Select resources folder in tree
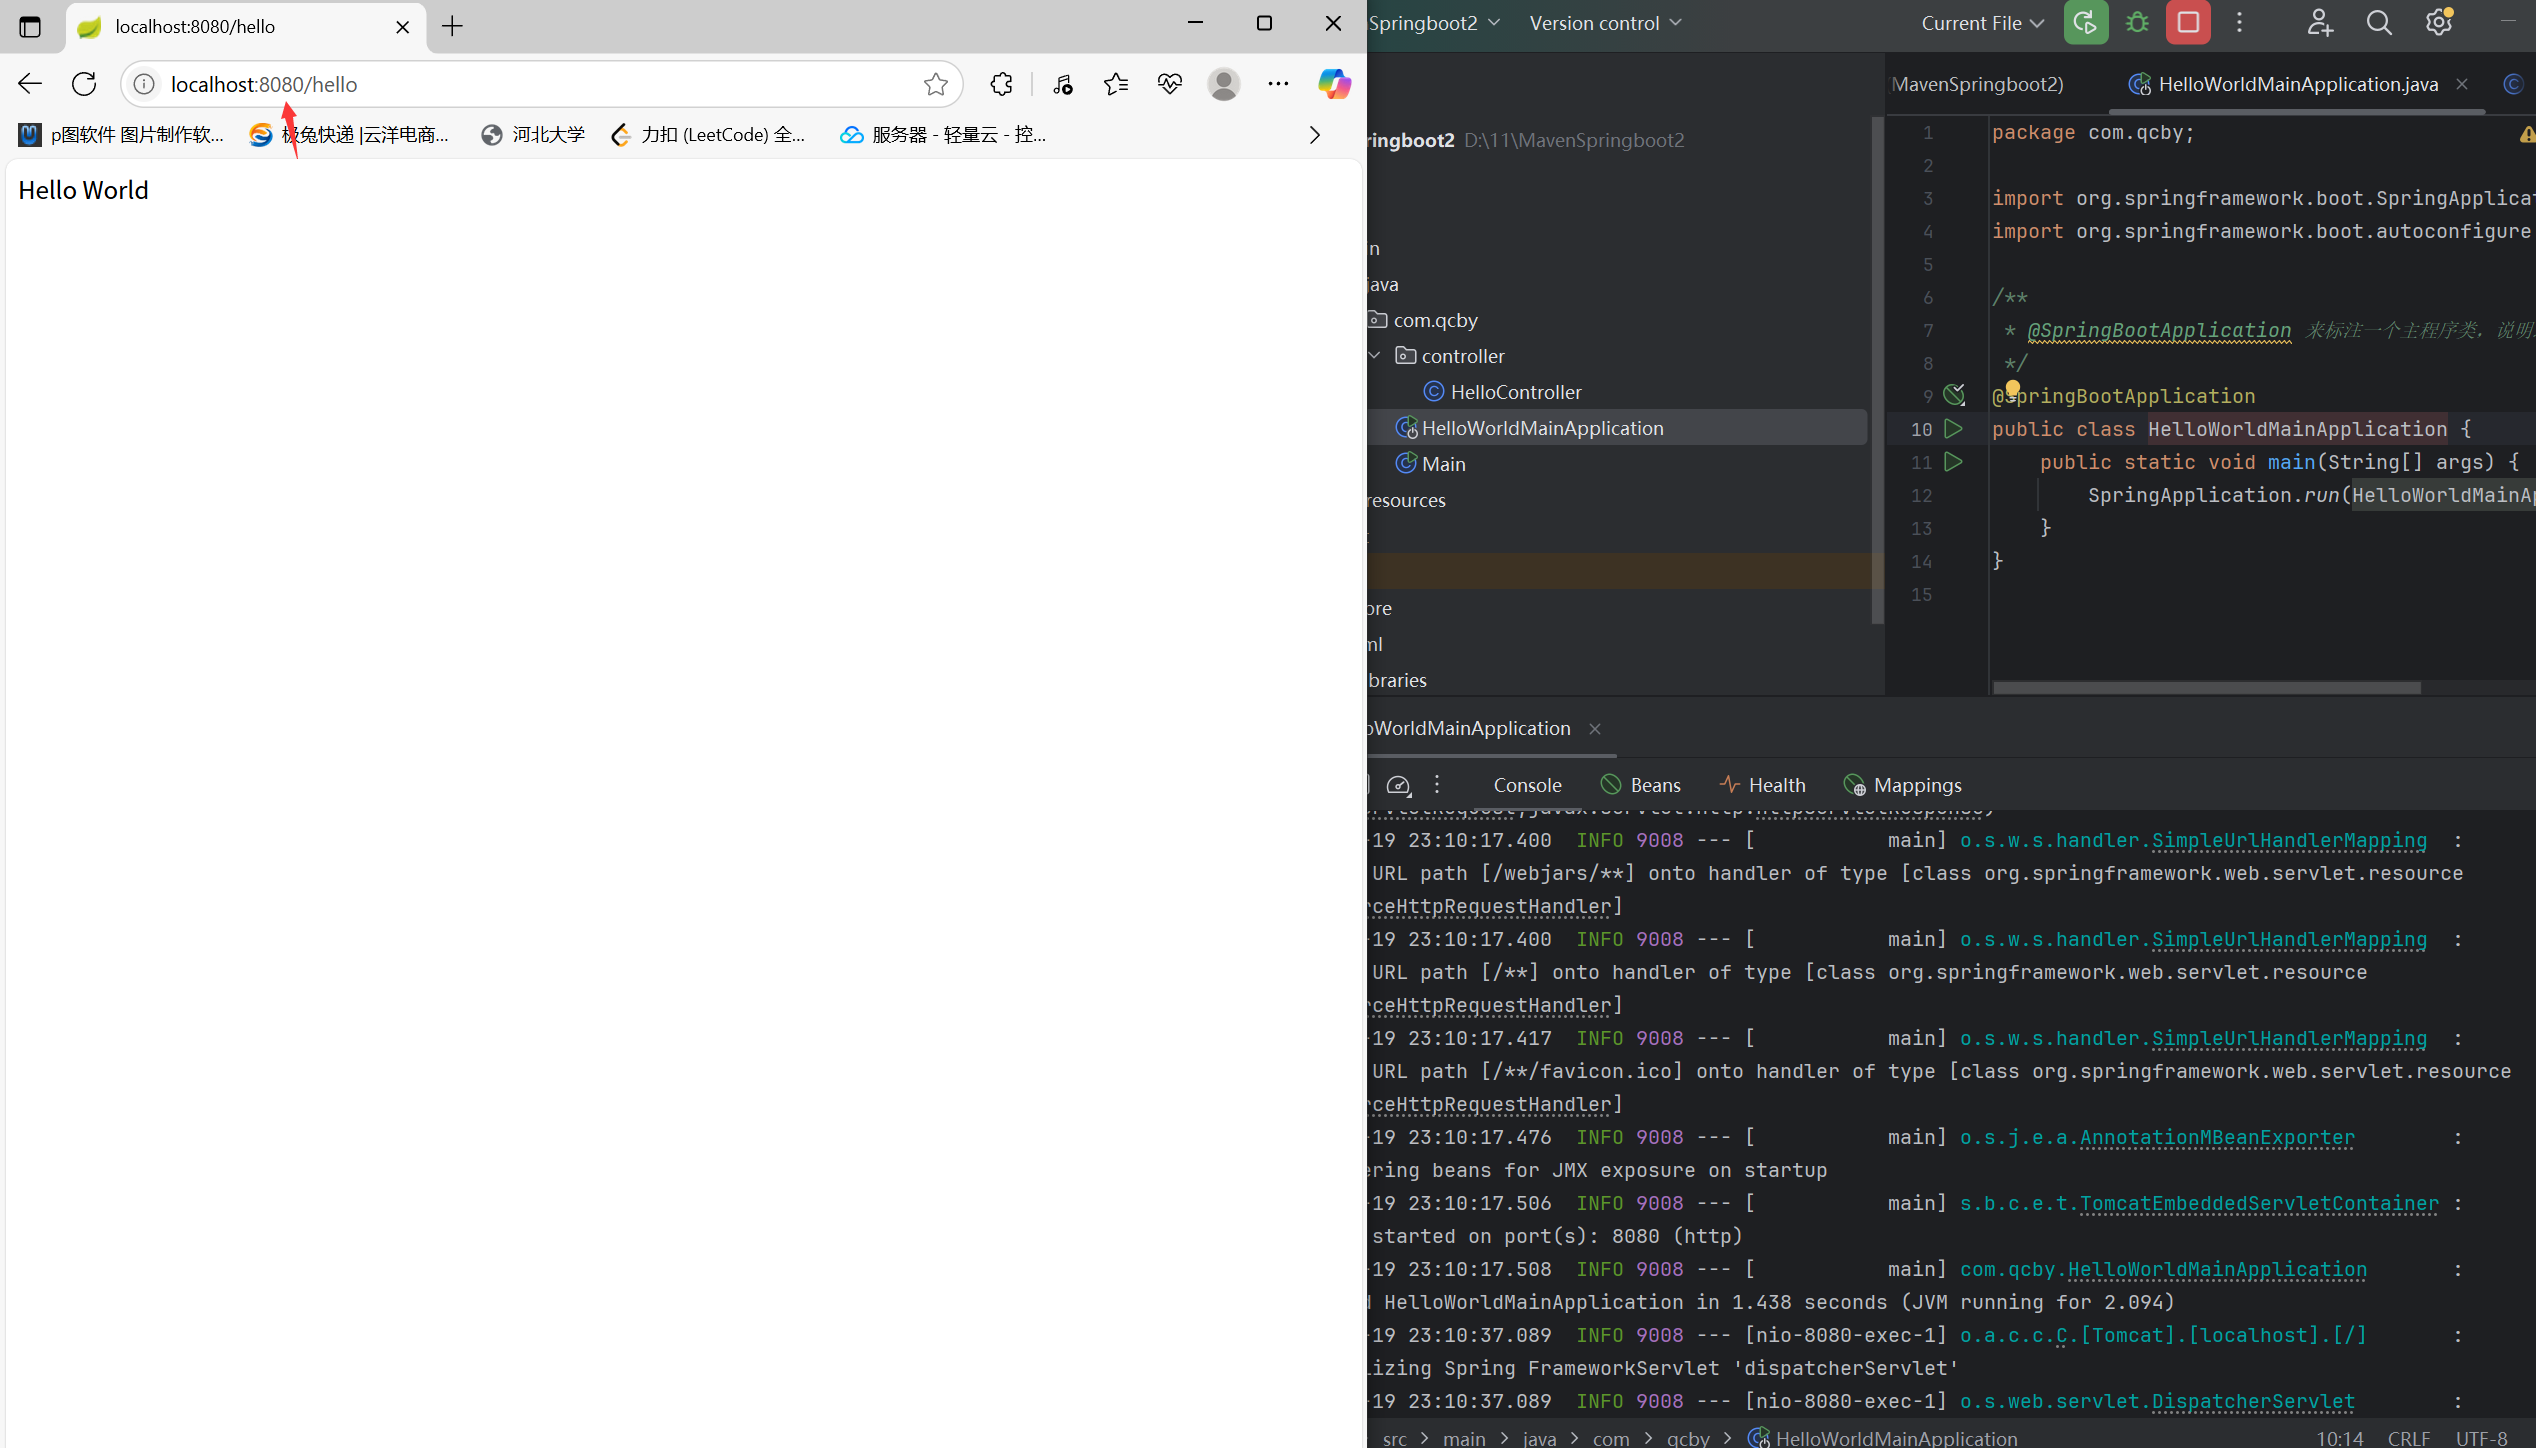The height and width of the screenshot is (1448, 2536). (1406, 500)
